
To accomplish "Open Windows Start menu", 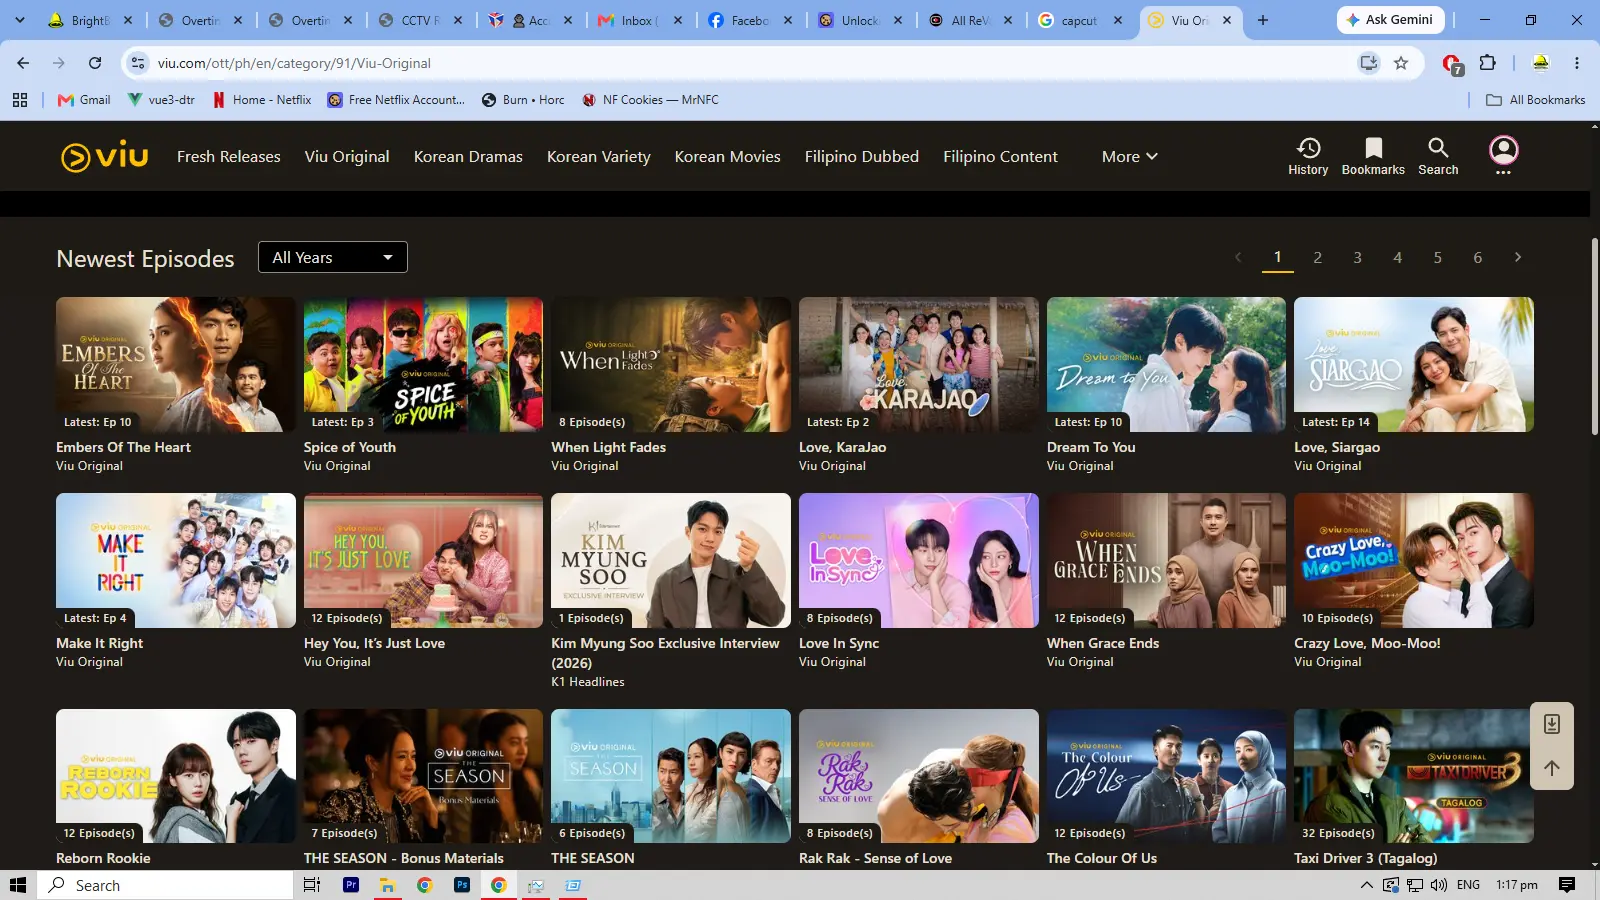I will (x=18, y=885).
